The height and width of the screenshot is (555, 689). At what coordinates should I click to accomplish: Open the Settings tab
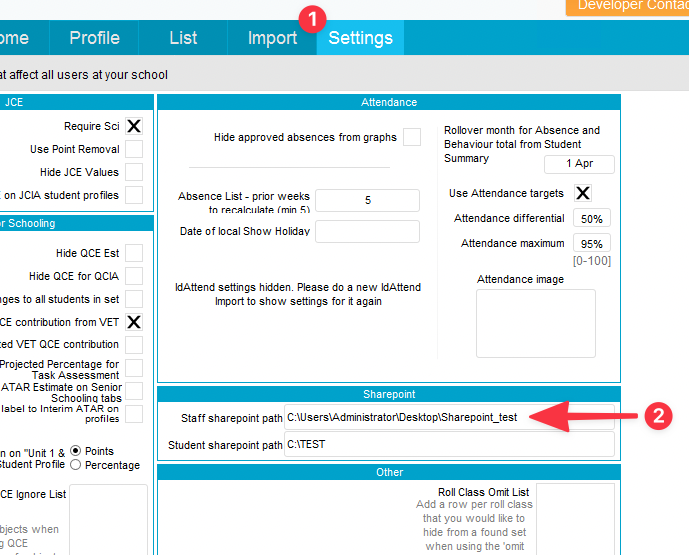(360, 38)
